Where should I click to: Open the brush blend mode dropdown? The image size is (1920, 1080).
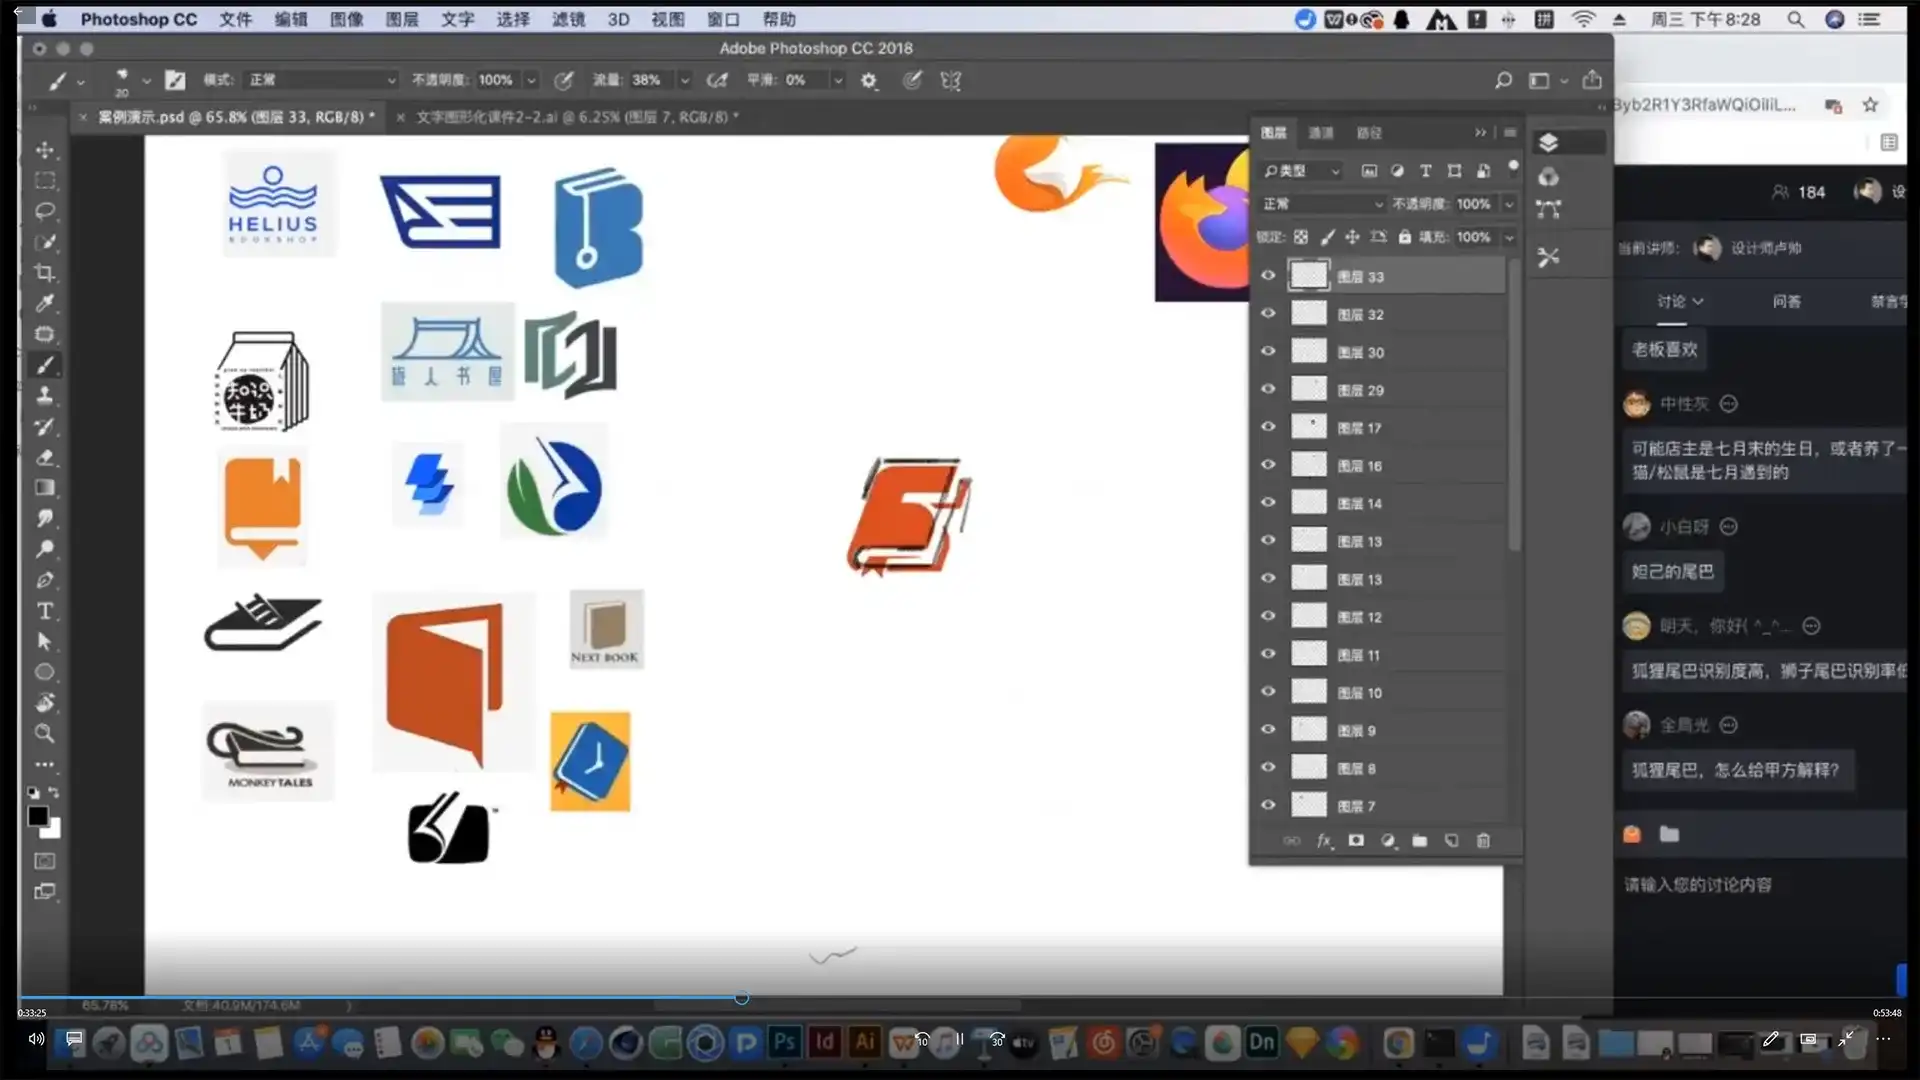[x=322, y=80]
